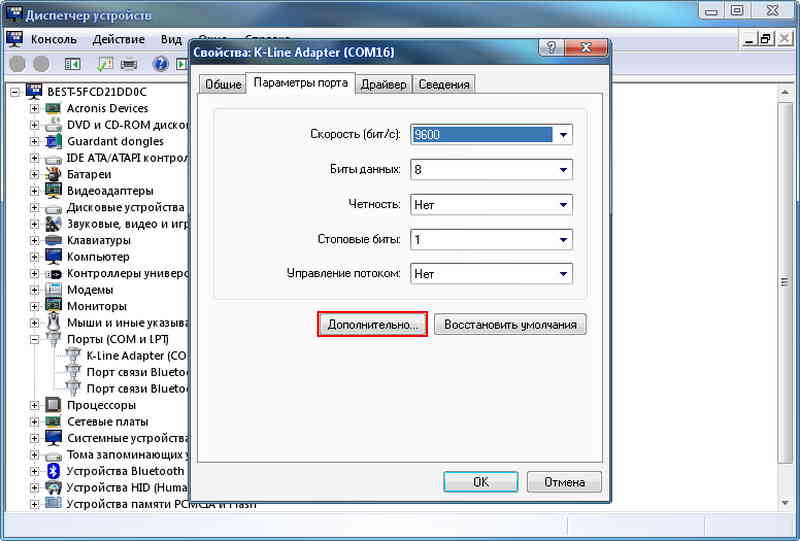Click the Устройства Bluetooth icon
The height and width of the screenshot is (541, 800).
pos(53,471)
